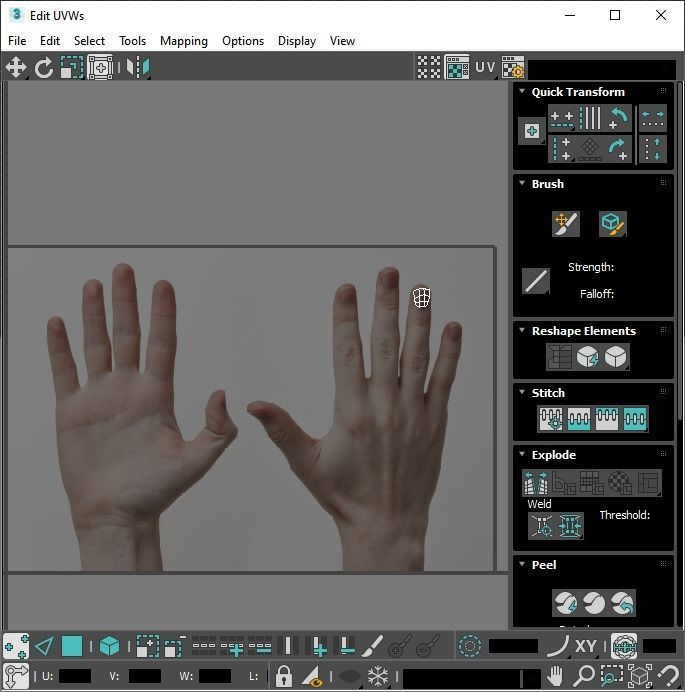685x692 pixels.
Task: Enable Vertex sub-object mode
Action: click(16, 647)
